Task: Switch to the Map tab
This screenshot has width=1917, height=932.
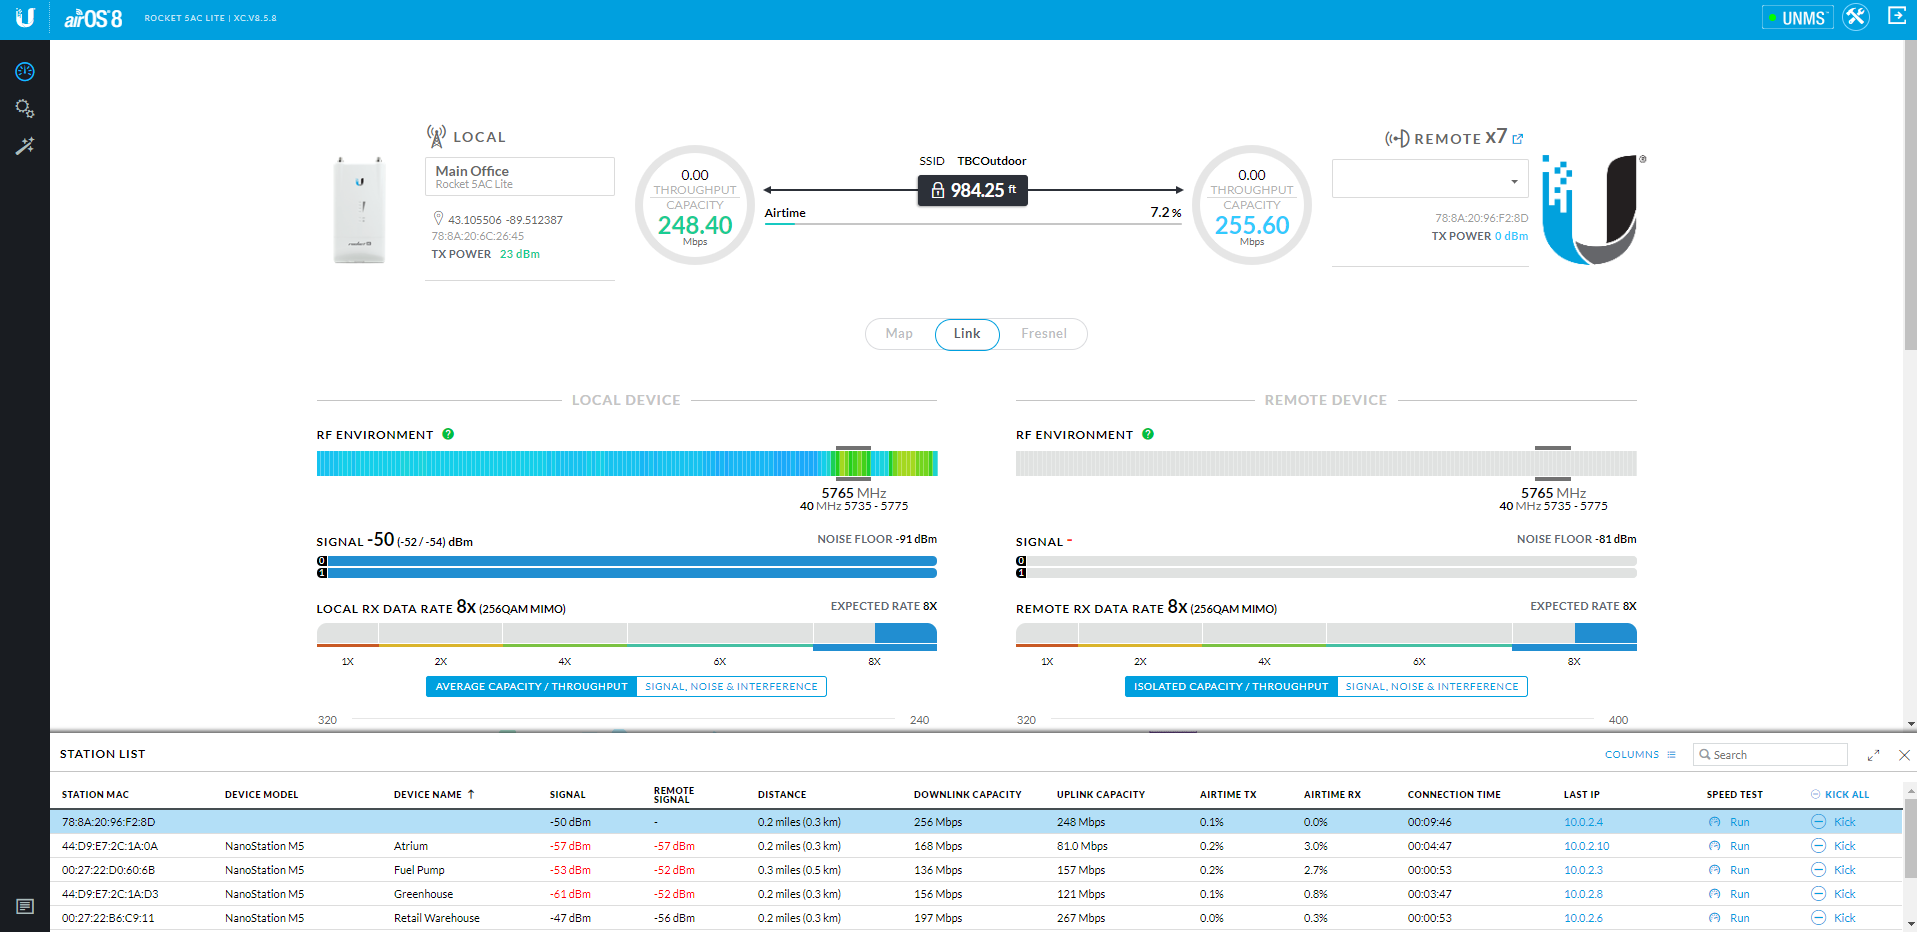Action: click(899, 334)
